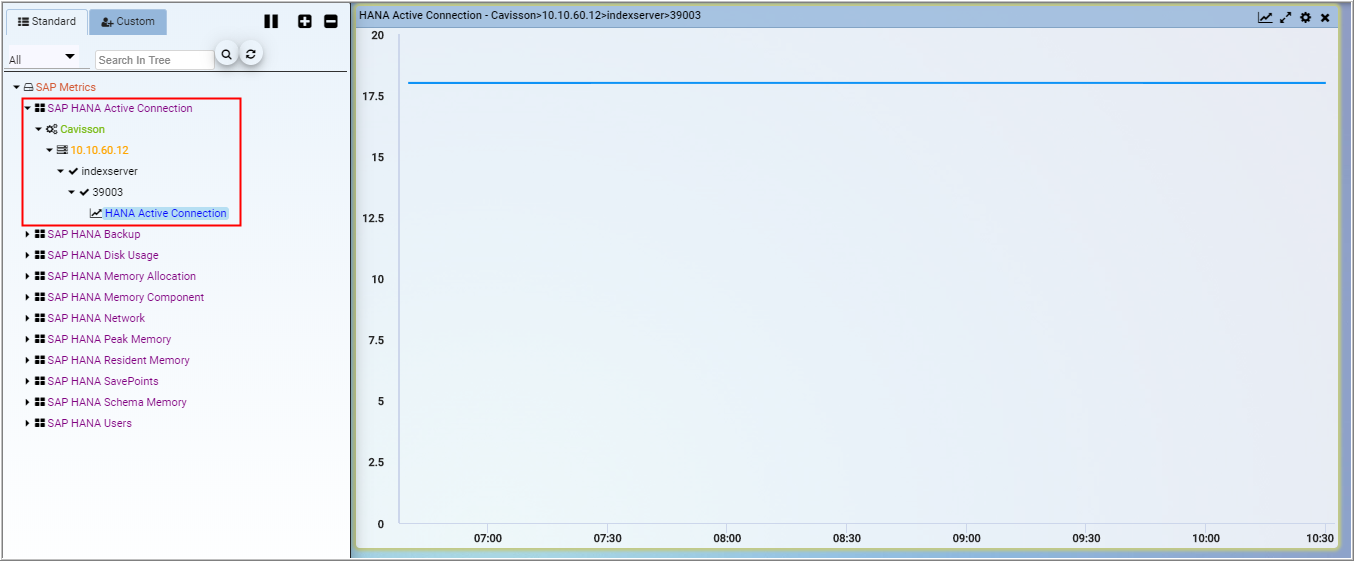1354x561 pixels.
Task: Open graph settings gear icon
Action: 1305,17
